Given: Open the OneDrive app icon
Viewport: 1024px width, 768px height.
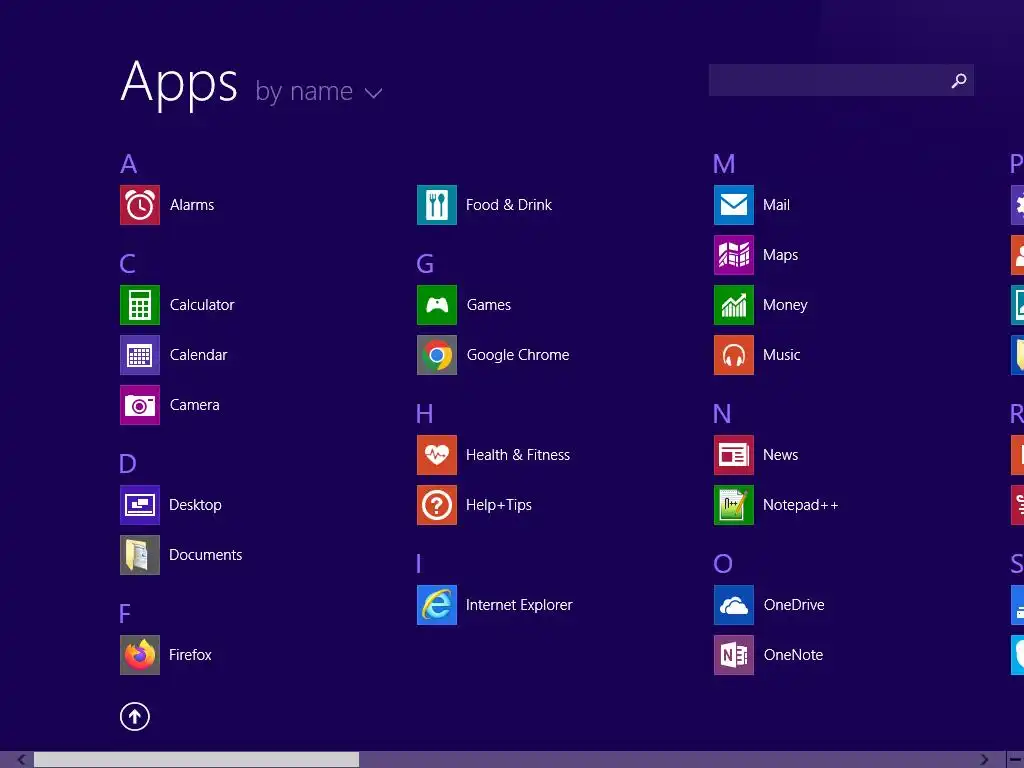Looking at the screenshot, I should coord(734,605).
